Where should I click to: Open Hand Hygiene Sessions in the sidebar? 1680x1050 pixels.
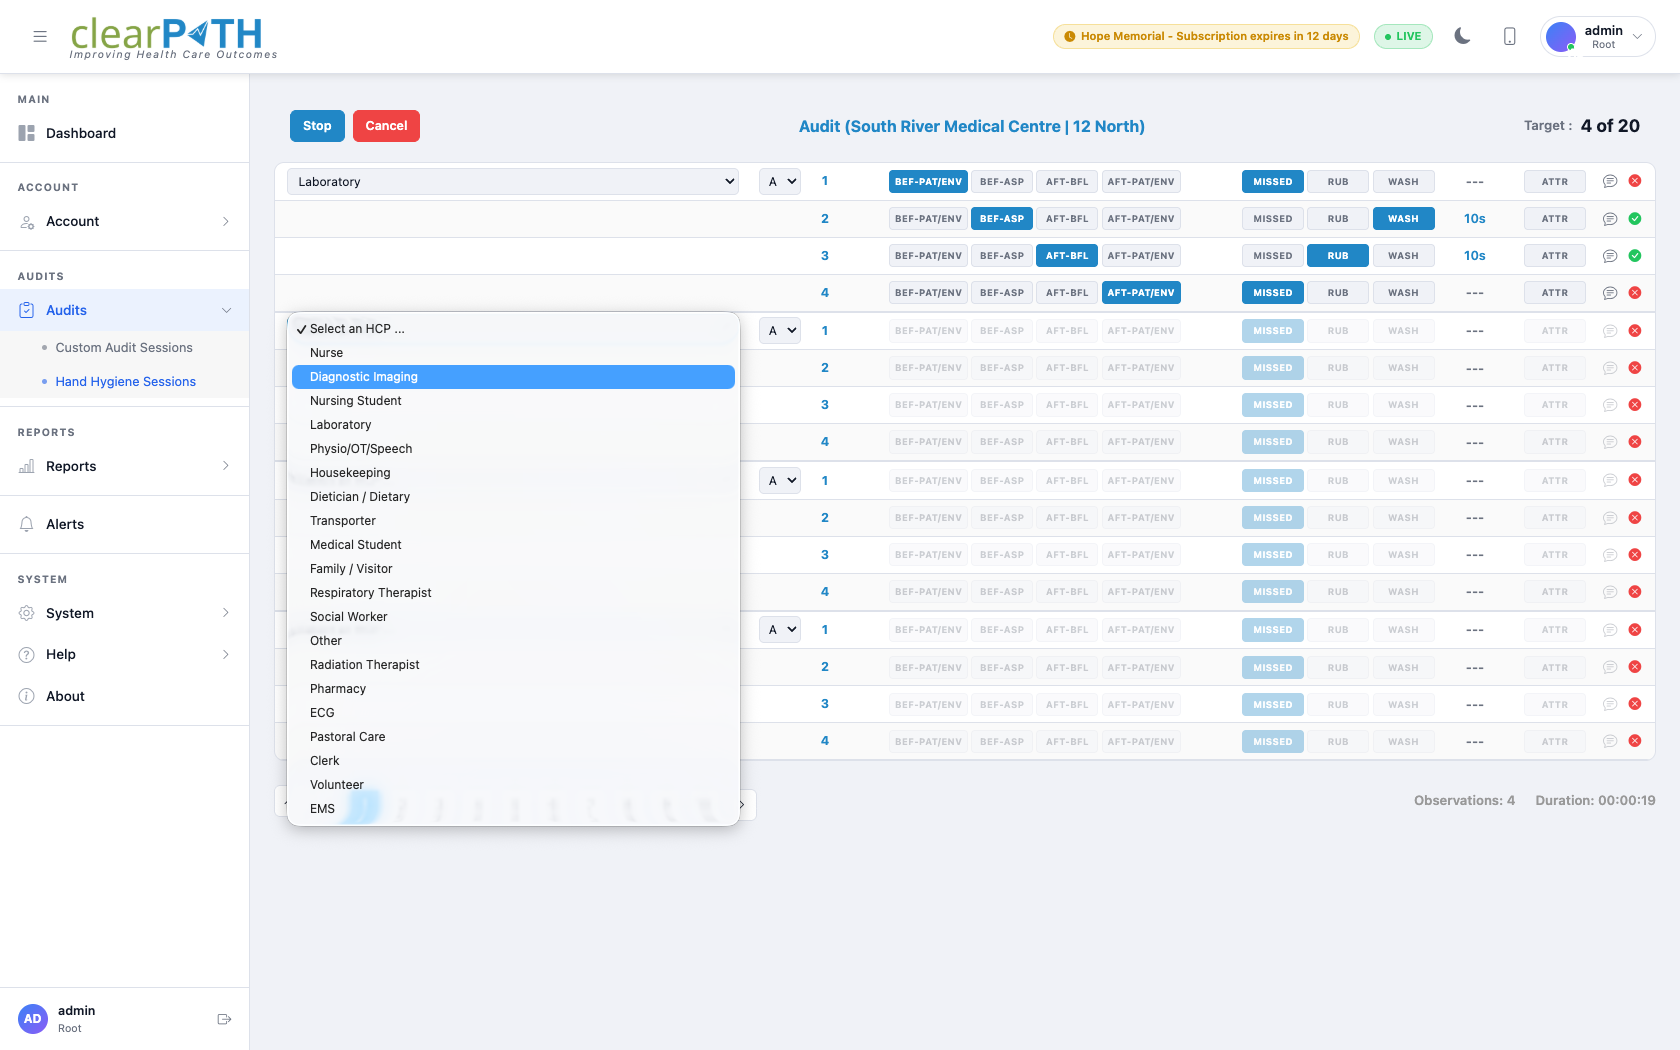[125, 381]
